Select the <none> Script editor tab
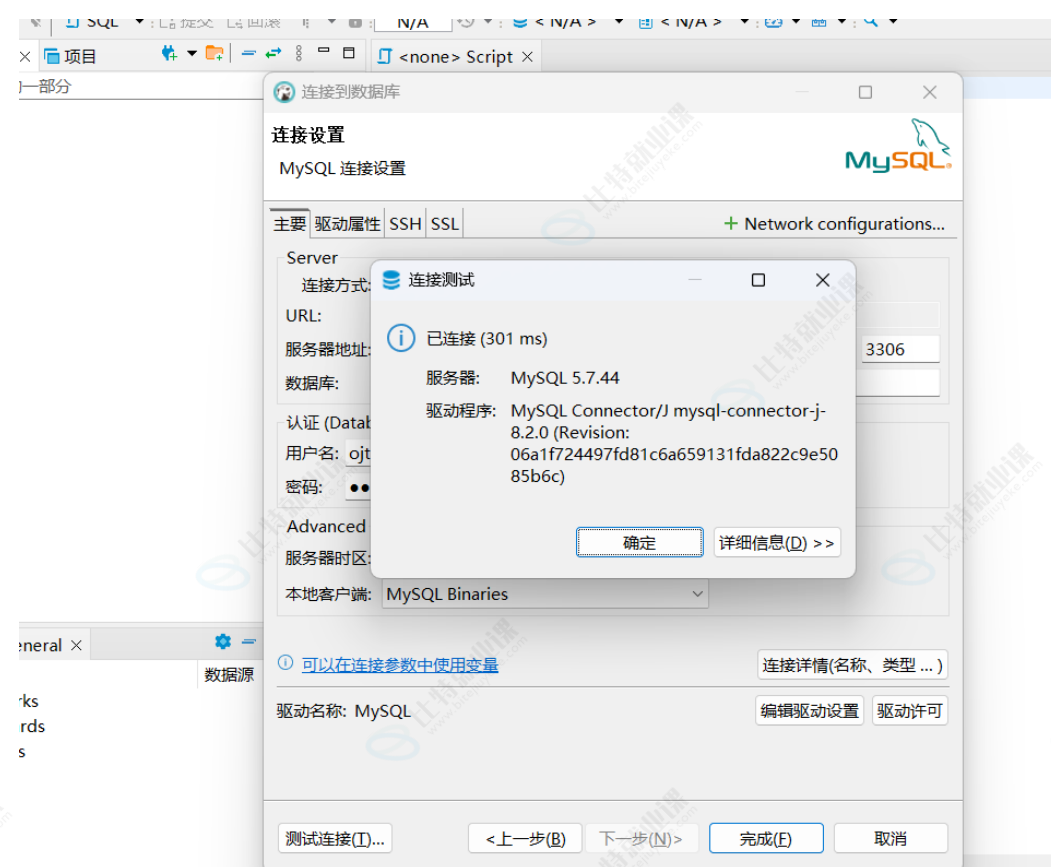 pyautogui.click(x=454, y=57)
